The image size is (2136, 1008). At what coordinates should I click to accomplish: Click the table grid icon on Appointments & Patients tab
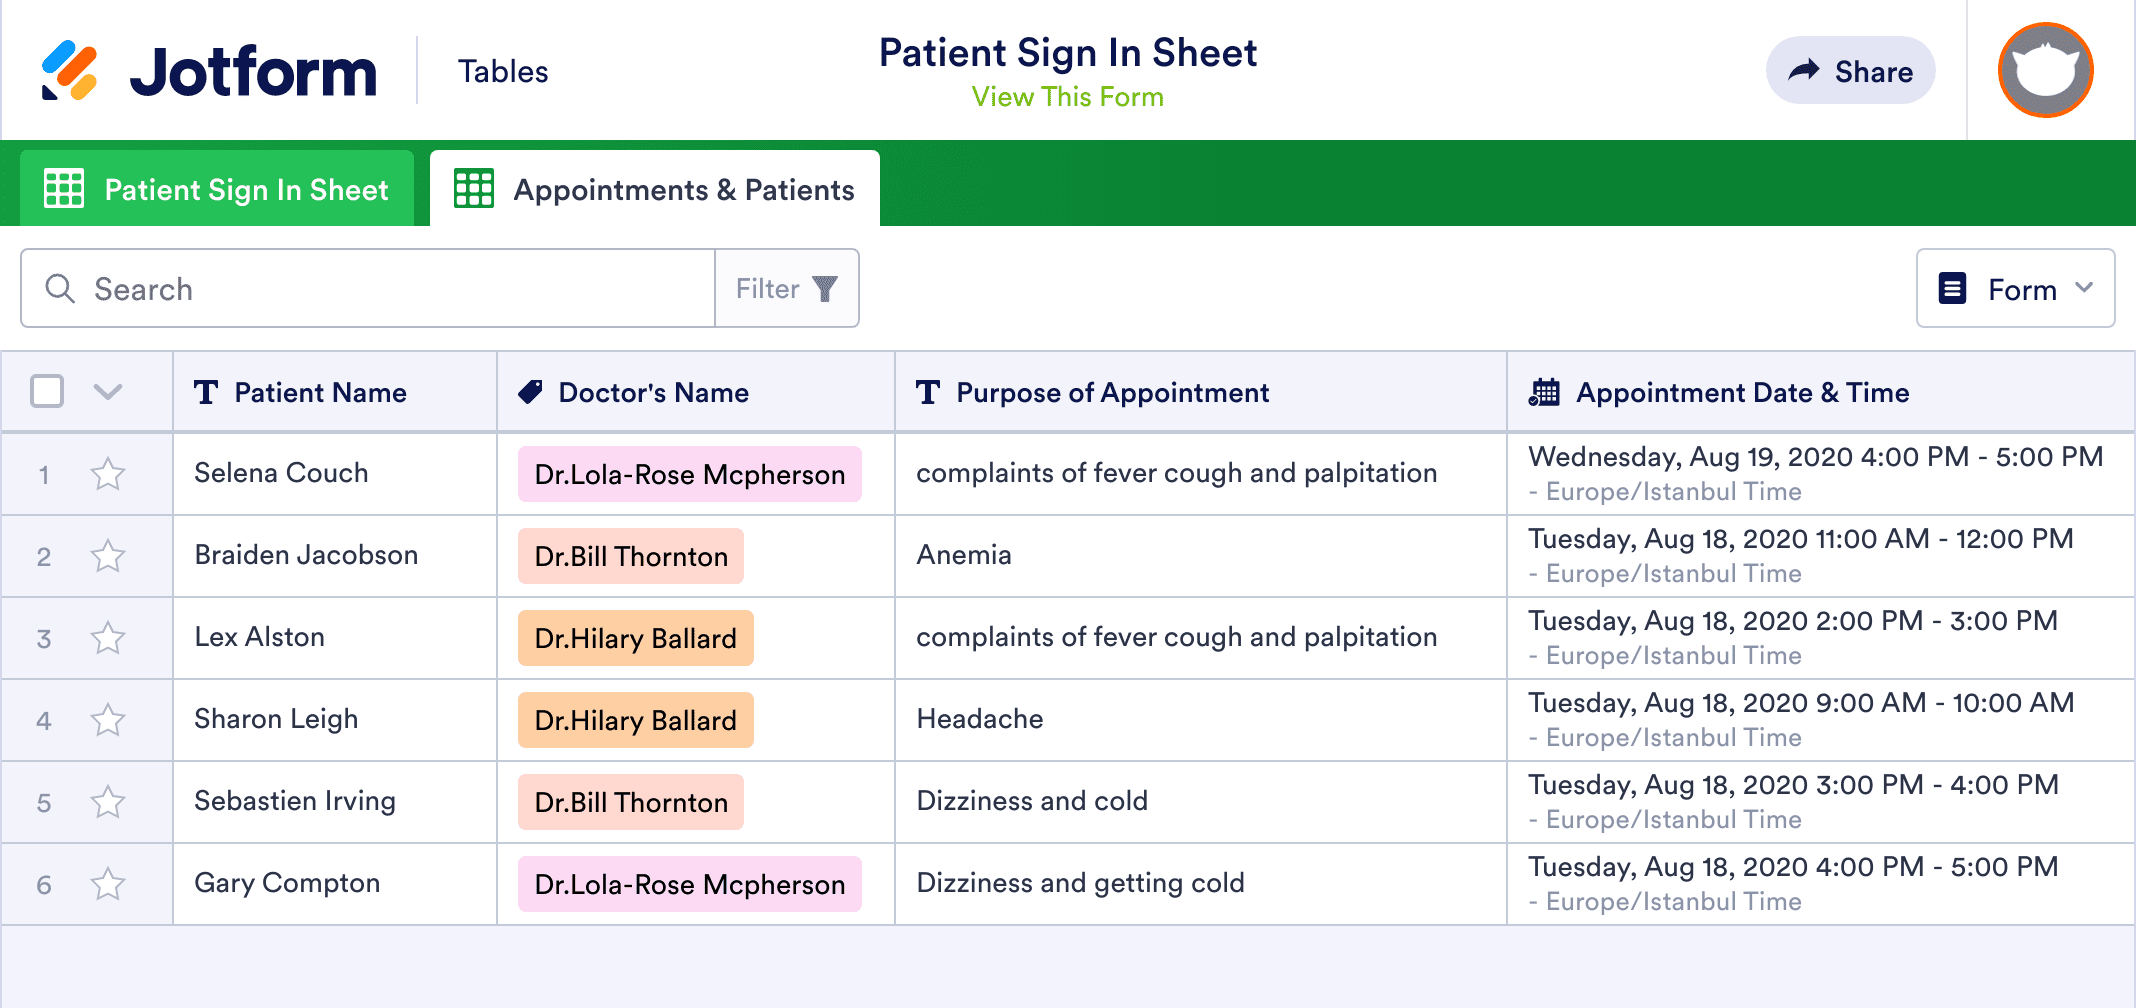click(x=473, y=188)
